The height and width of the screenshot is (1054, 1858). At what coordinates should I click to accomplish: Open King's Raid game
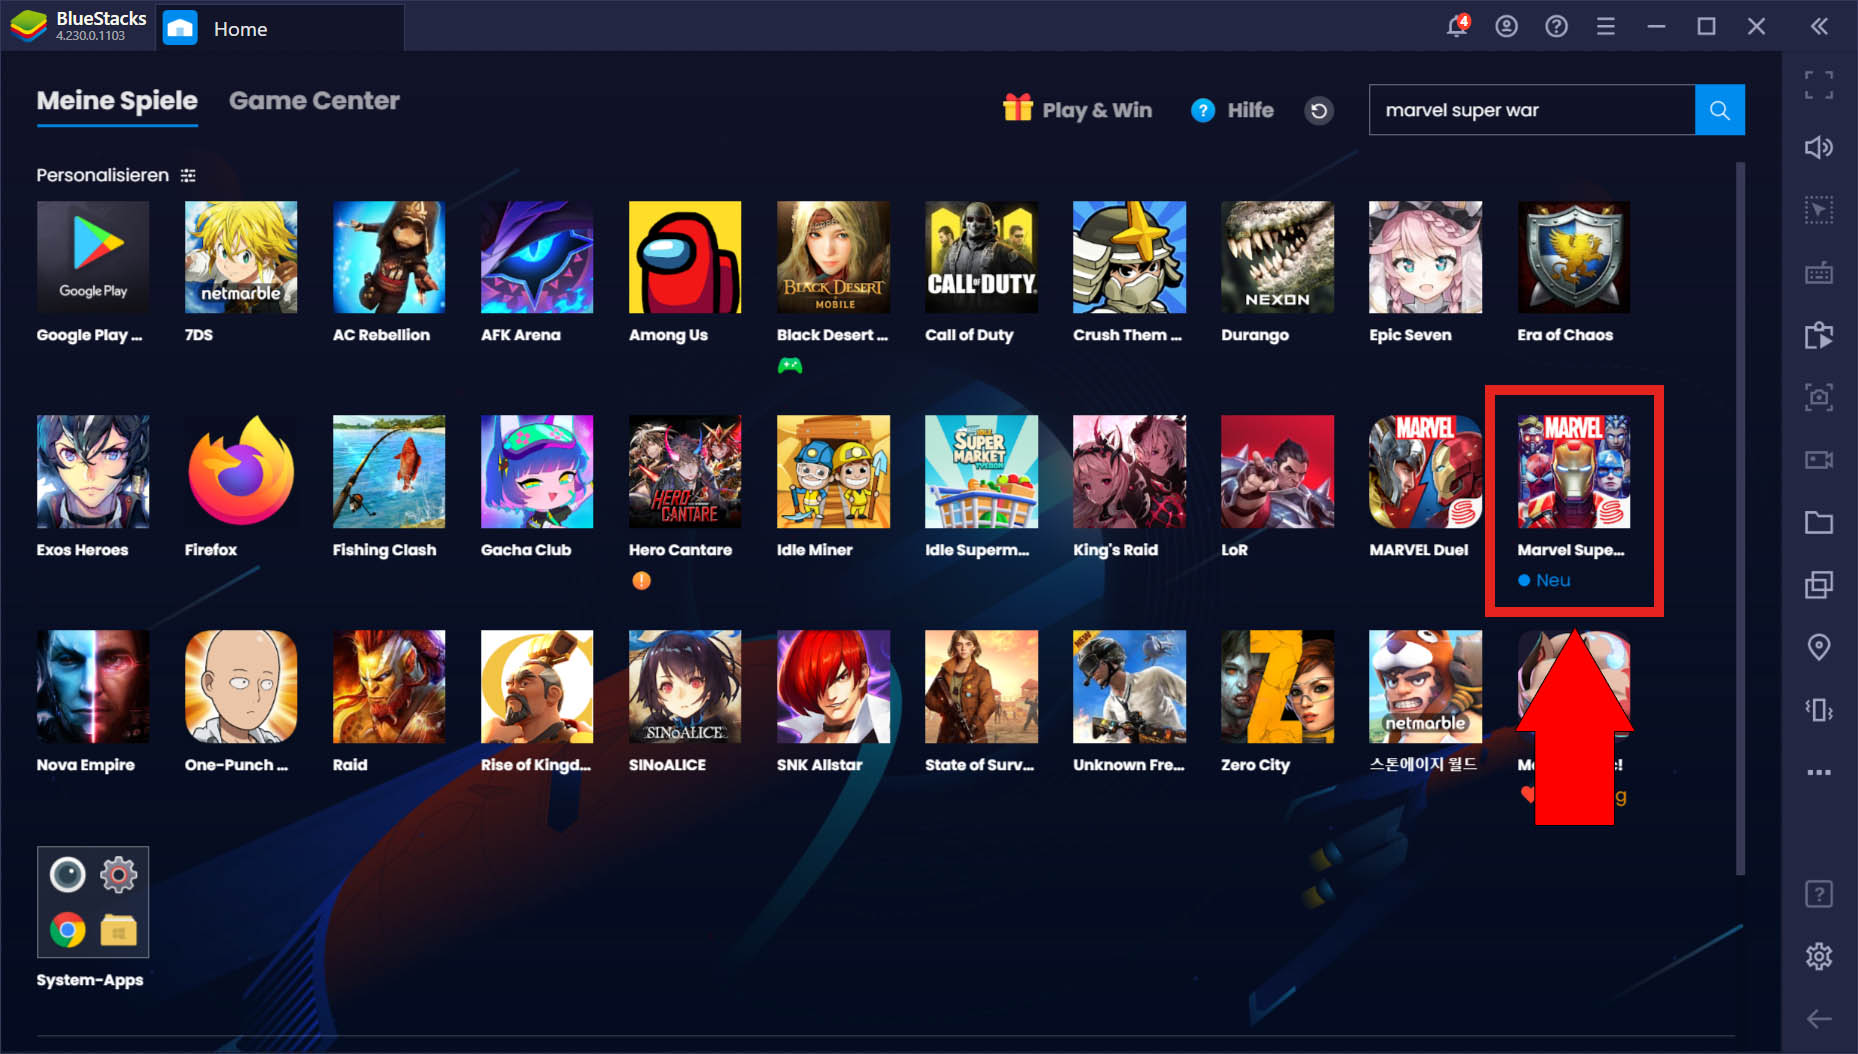[x=1129, y=471]
